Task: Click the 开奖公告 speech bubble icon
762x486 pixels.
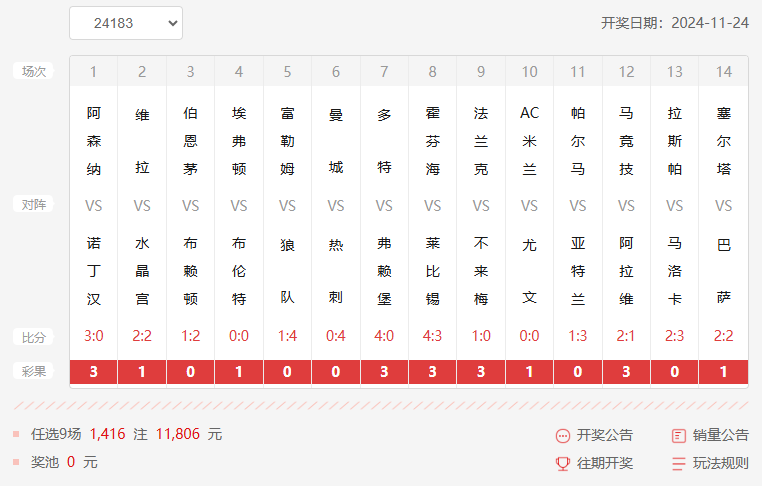Action: 562,435
